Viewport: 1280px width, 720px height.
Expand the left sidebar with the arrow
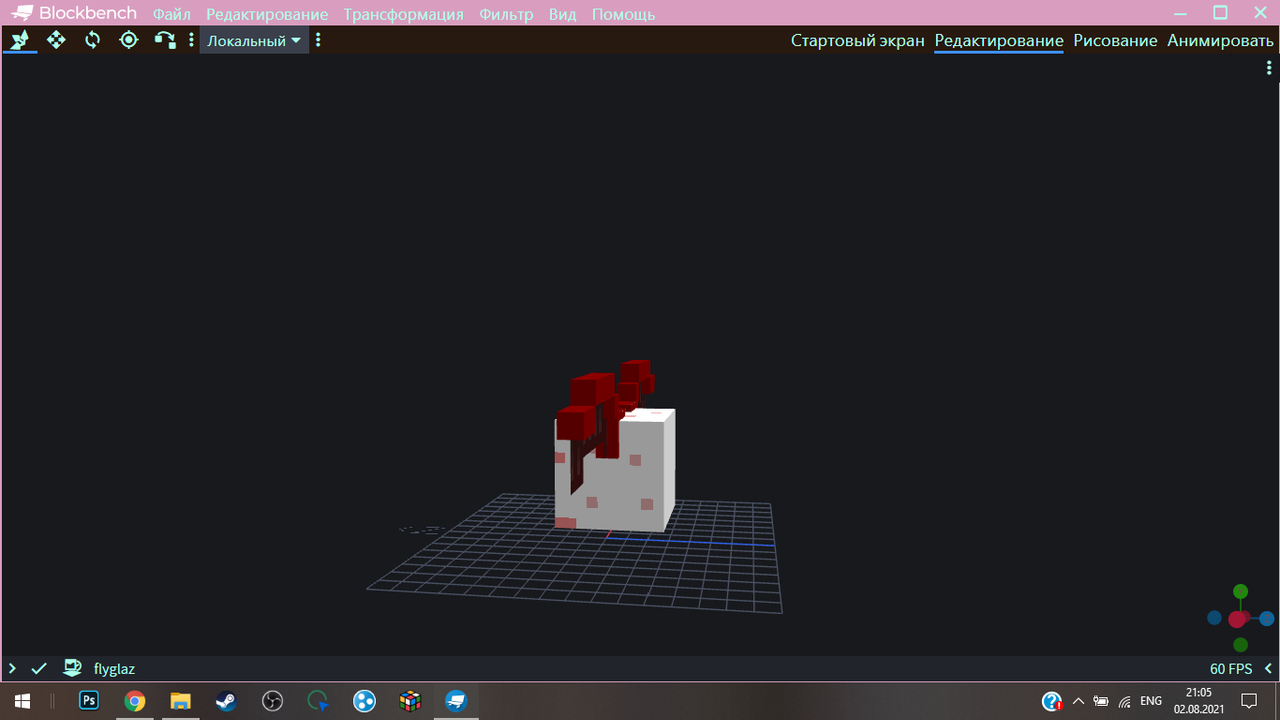point(12,668)
